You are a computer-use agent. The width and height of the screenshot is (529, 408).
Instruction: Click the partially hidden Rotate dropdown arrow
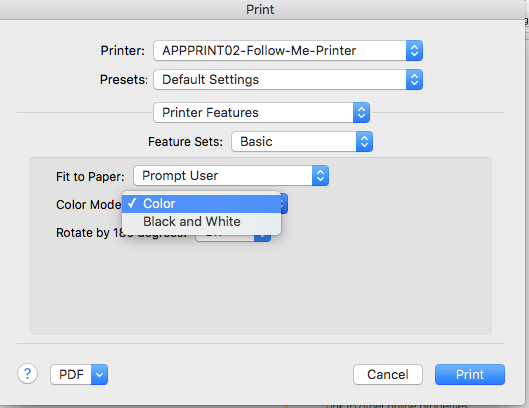[262, 238]
